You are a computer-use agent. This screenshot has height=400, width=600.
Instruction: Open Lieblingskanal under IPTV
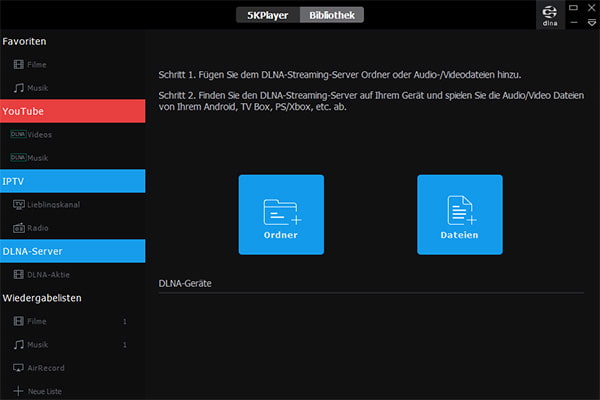[73, 204]
